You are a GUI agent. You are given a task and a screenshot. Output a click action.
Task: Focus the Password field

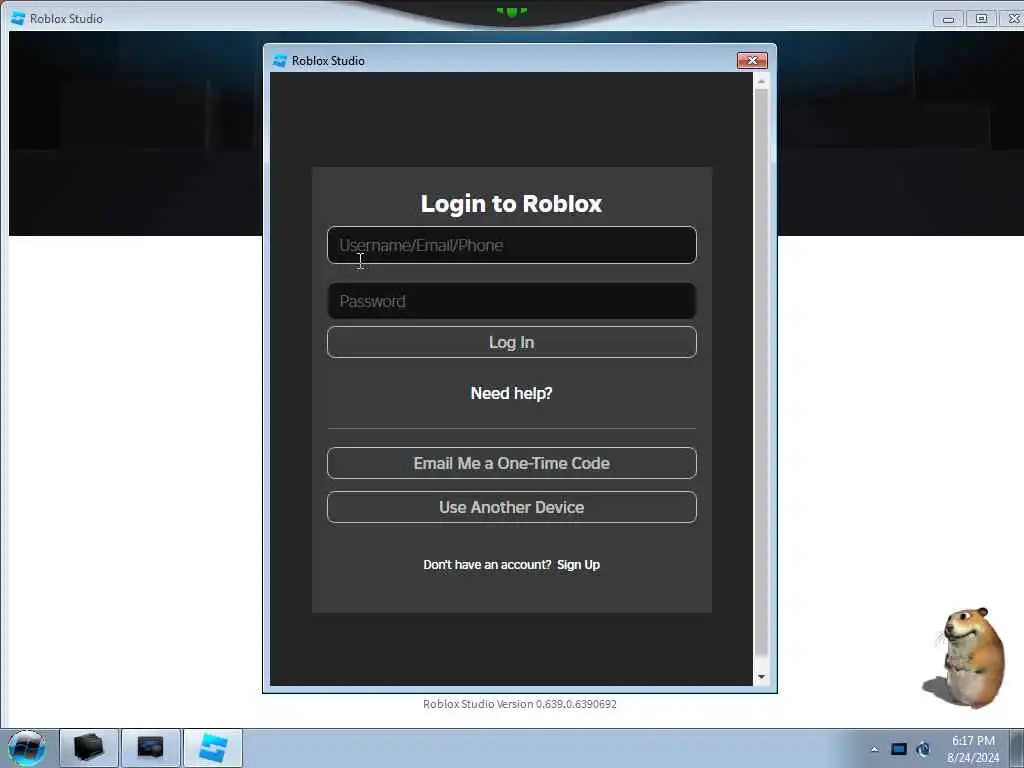(x=511, y=301)
